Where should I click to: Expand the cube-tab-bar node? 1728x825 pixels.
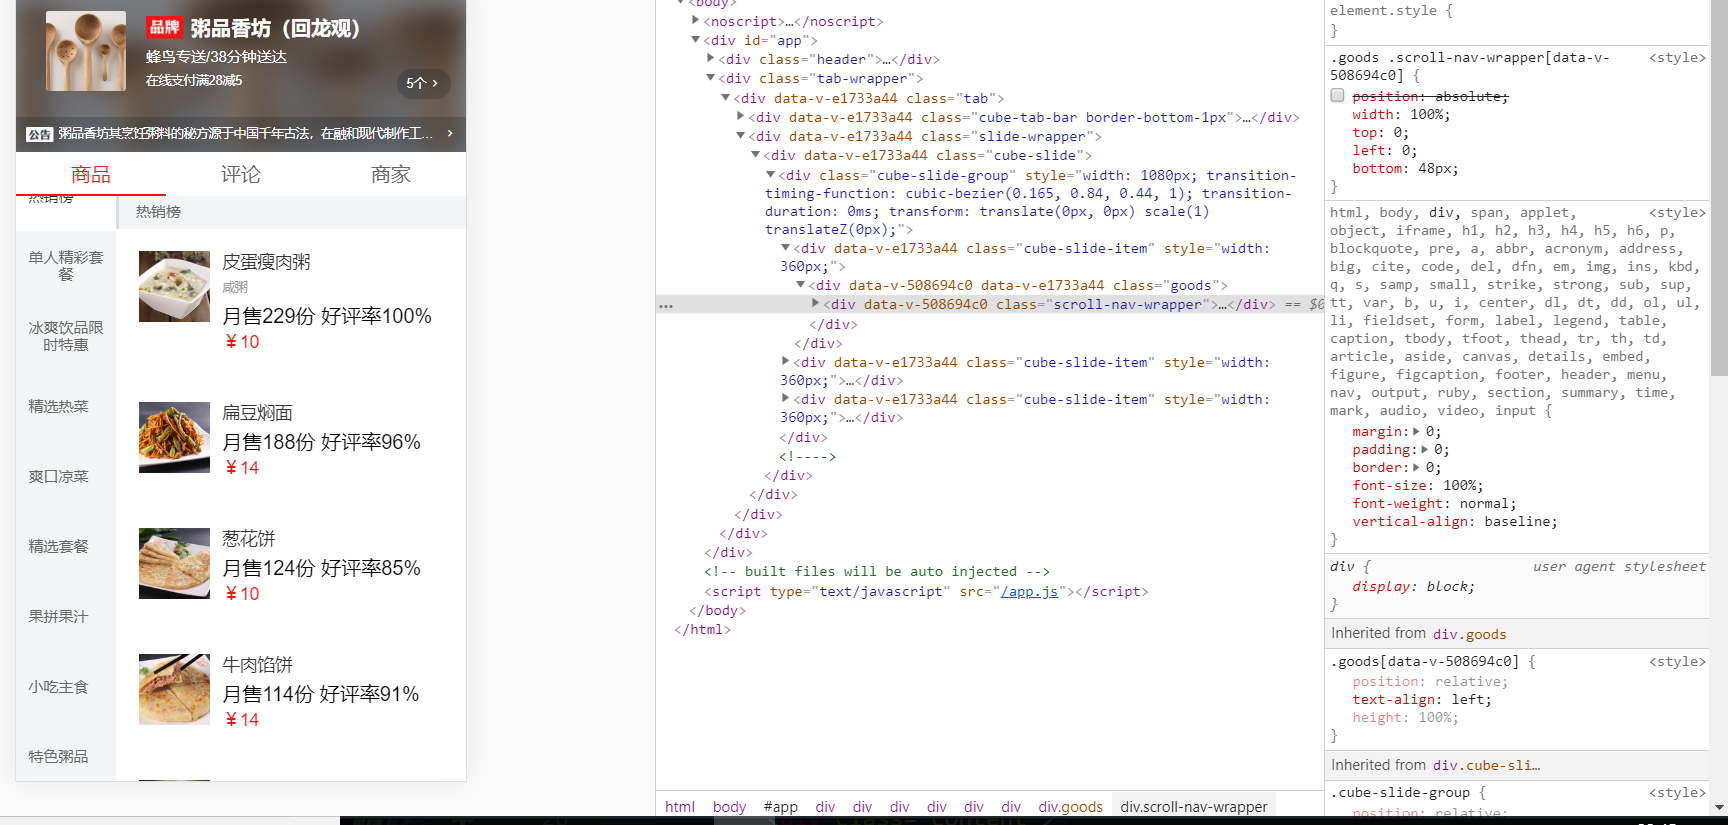(x=741, y=117)
